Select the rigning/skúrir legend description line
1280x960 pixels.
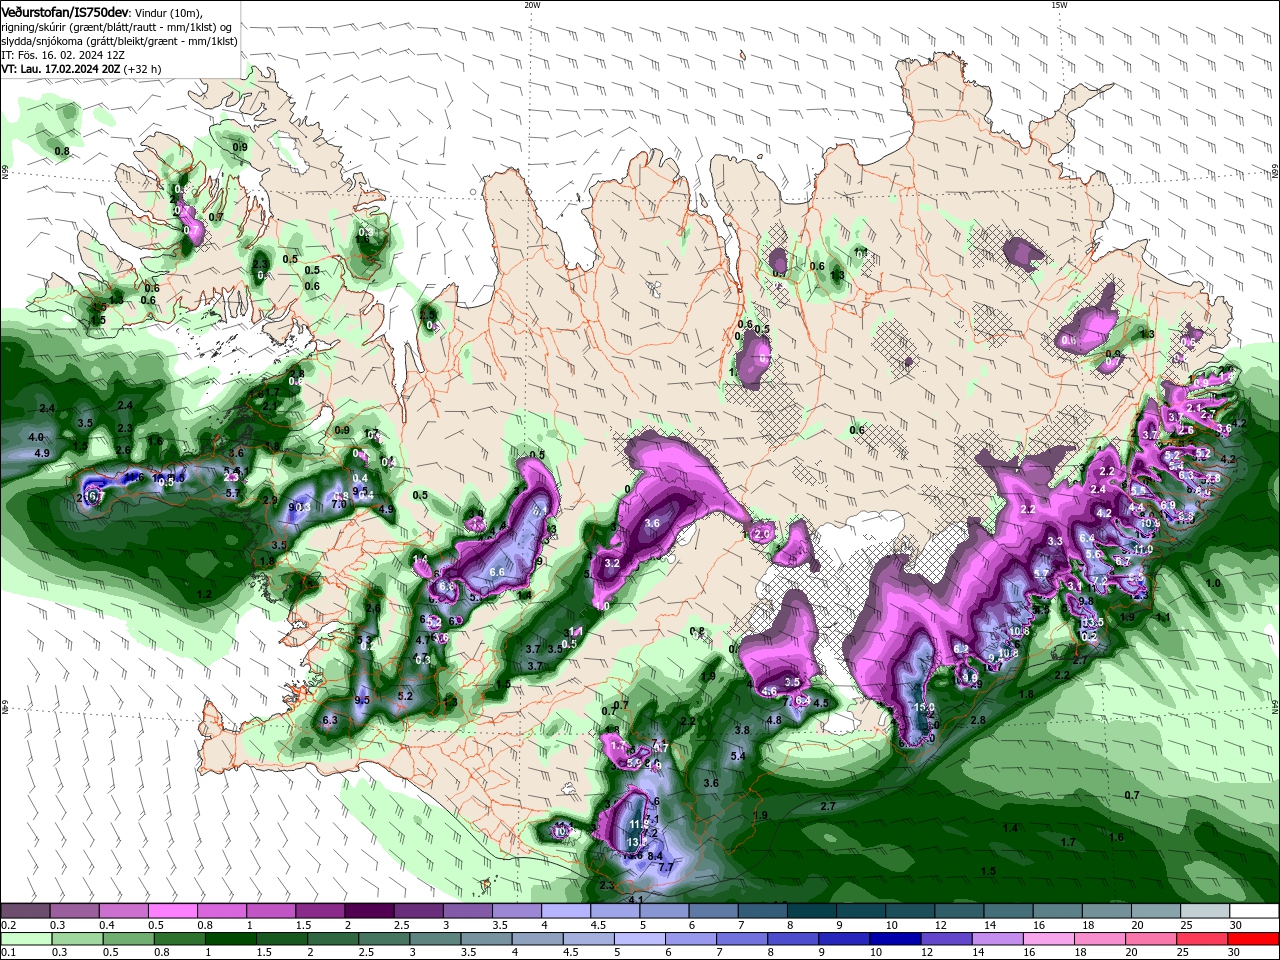115,27
